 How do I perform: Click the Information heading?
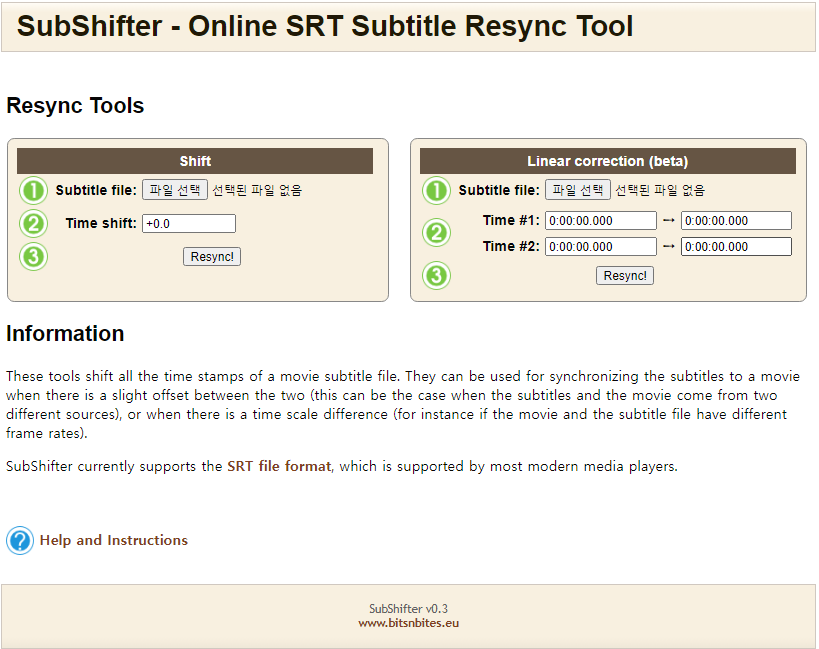65,334
